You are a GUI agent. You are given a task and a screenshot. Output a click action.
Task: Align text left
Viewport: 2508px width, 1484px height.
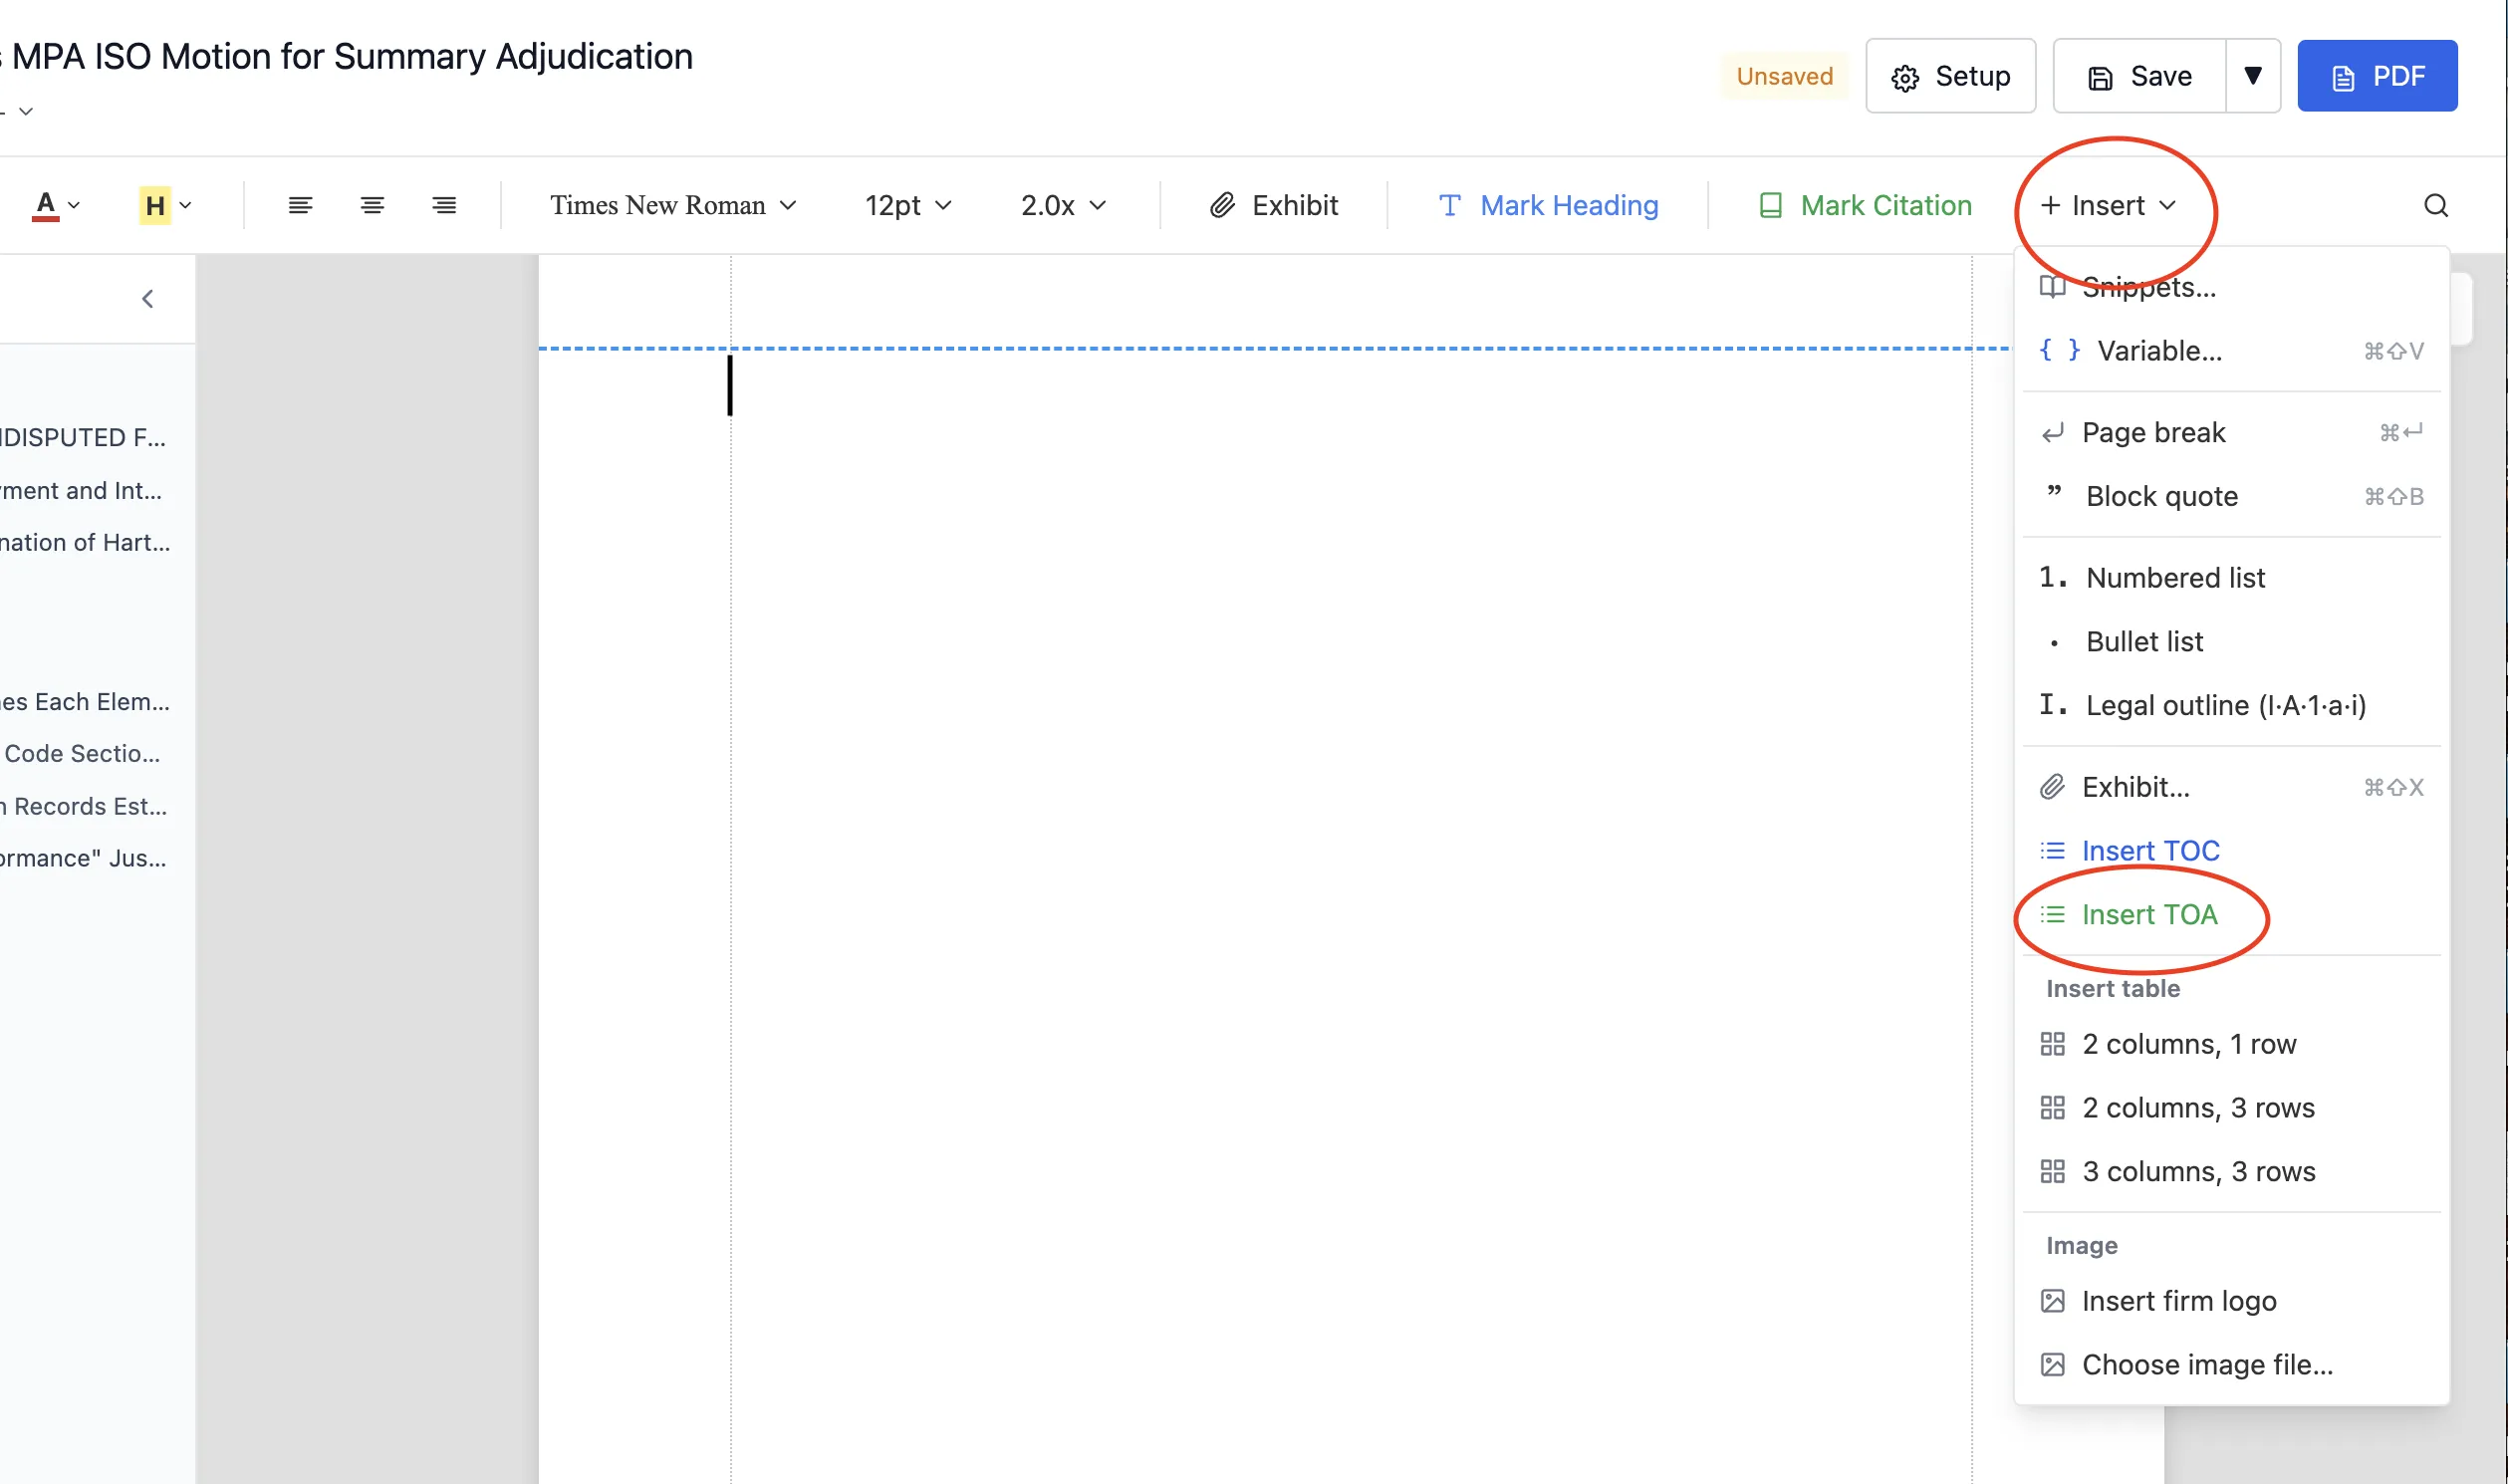(x=300, y=205)
